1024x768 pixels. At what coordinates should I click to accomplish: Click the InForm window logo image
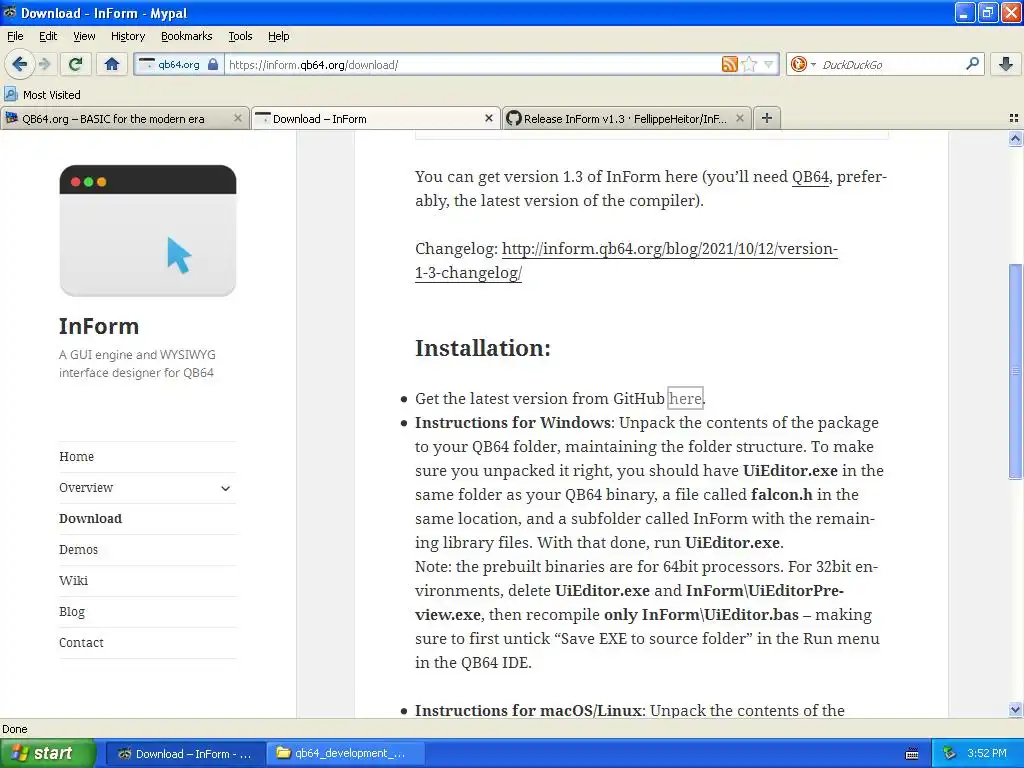148,231
